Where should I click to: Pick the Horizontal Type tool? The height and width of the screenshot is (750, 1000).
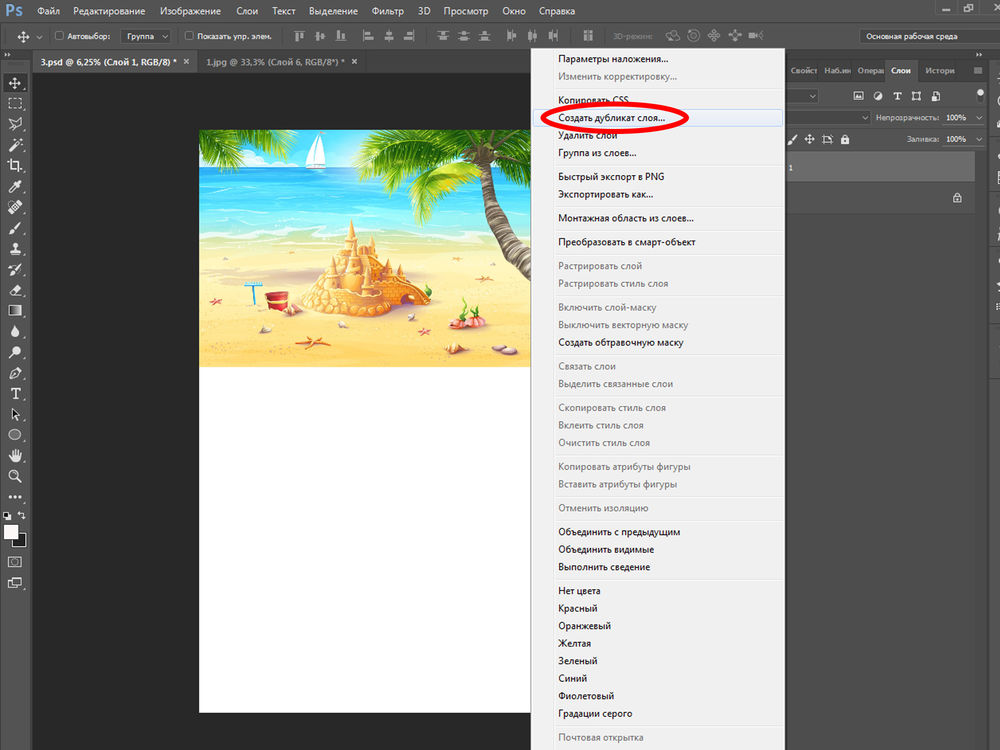point(15,394)
